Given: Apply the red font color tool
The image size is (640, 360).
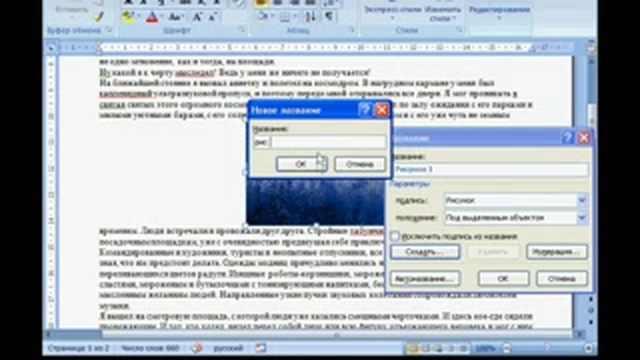Looking at the screenshot, I should point(151,17).
